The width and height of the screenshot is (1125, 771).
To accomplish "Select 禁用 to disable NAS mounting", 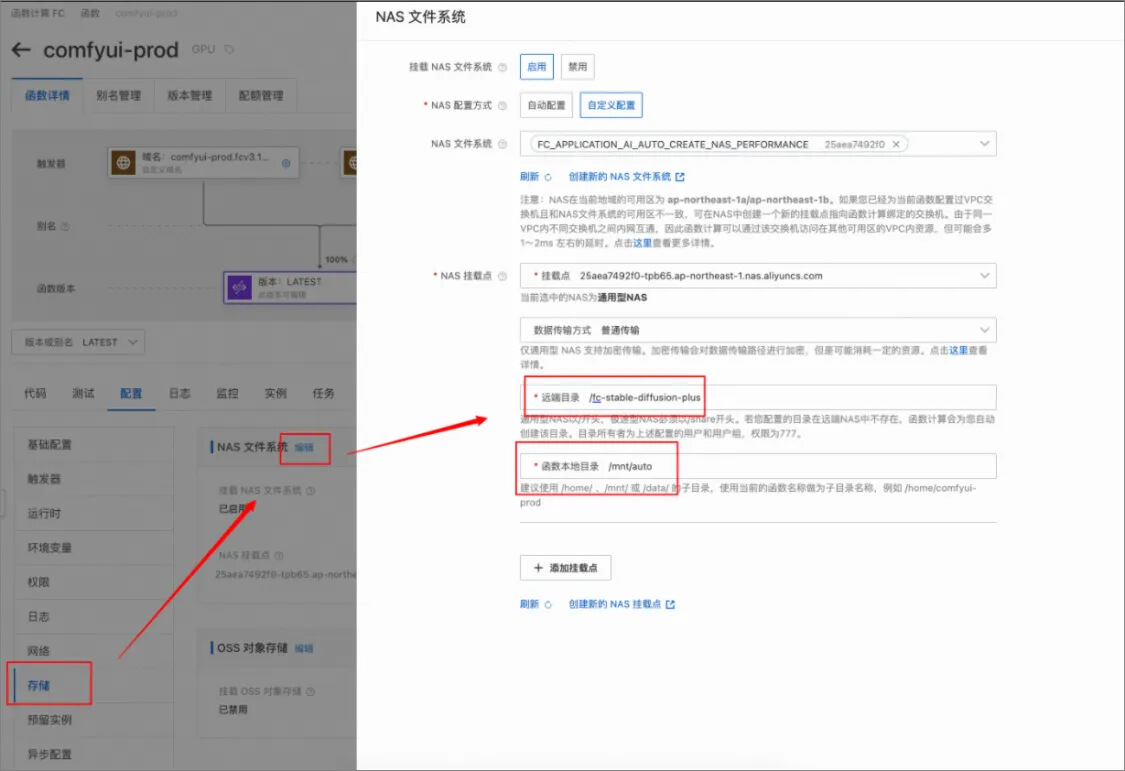I will point(577,67).
